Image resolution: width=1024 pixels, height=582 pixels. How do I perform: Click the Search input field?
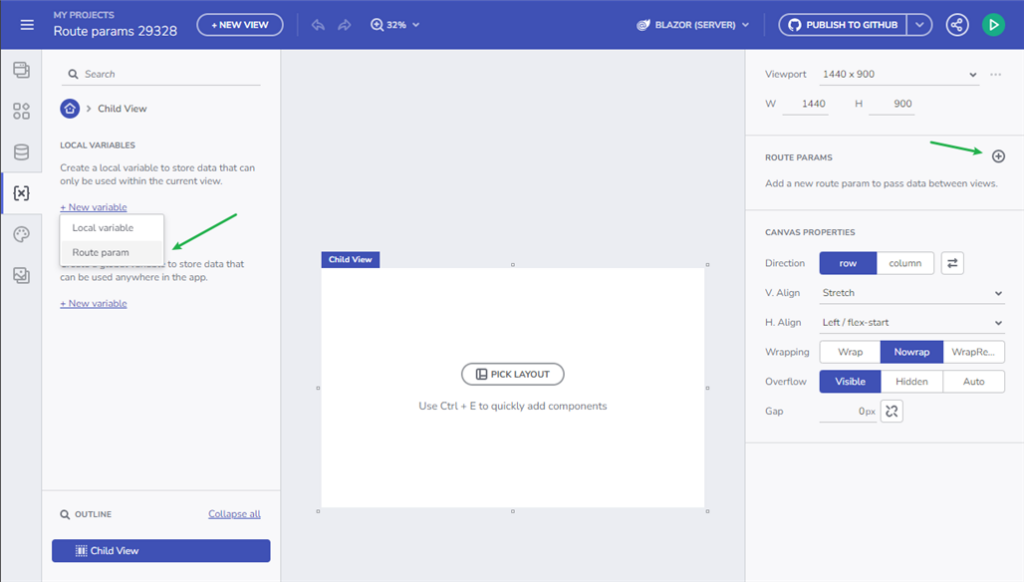tap(160, 73)
